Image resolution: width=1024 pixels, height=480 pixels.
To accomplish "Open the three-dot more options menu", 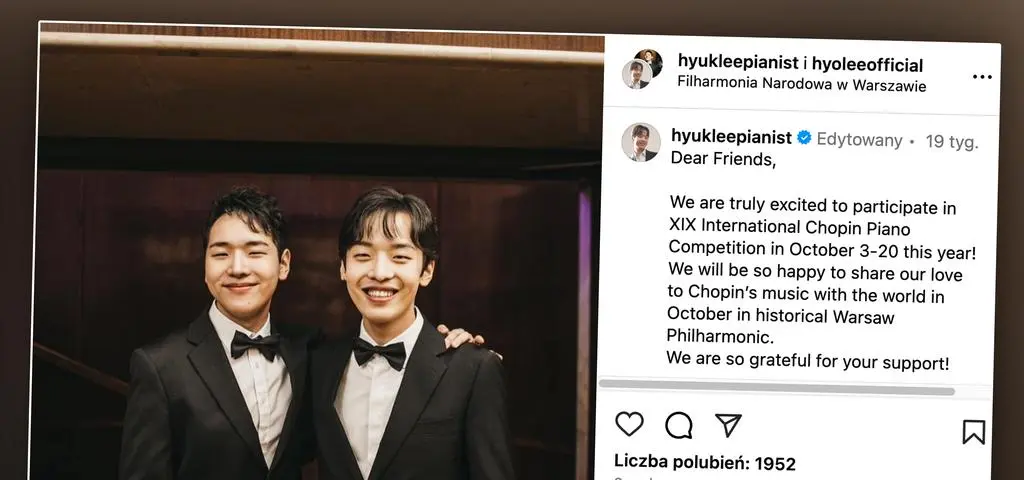I will [x=982, y=77].
